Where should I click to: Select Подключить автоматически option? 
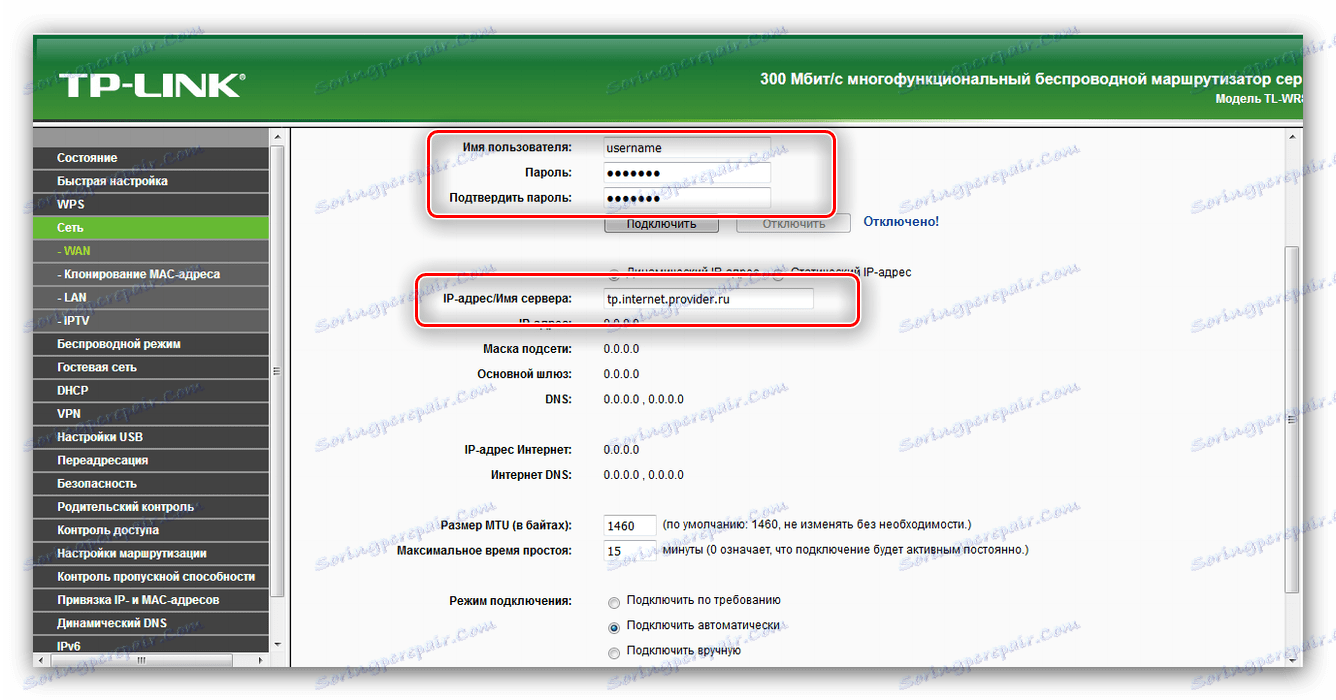click(x=614, y=628)
